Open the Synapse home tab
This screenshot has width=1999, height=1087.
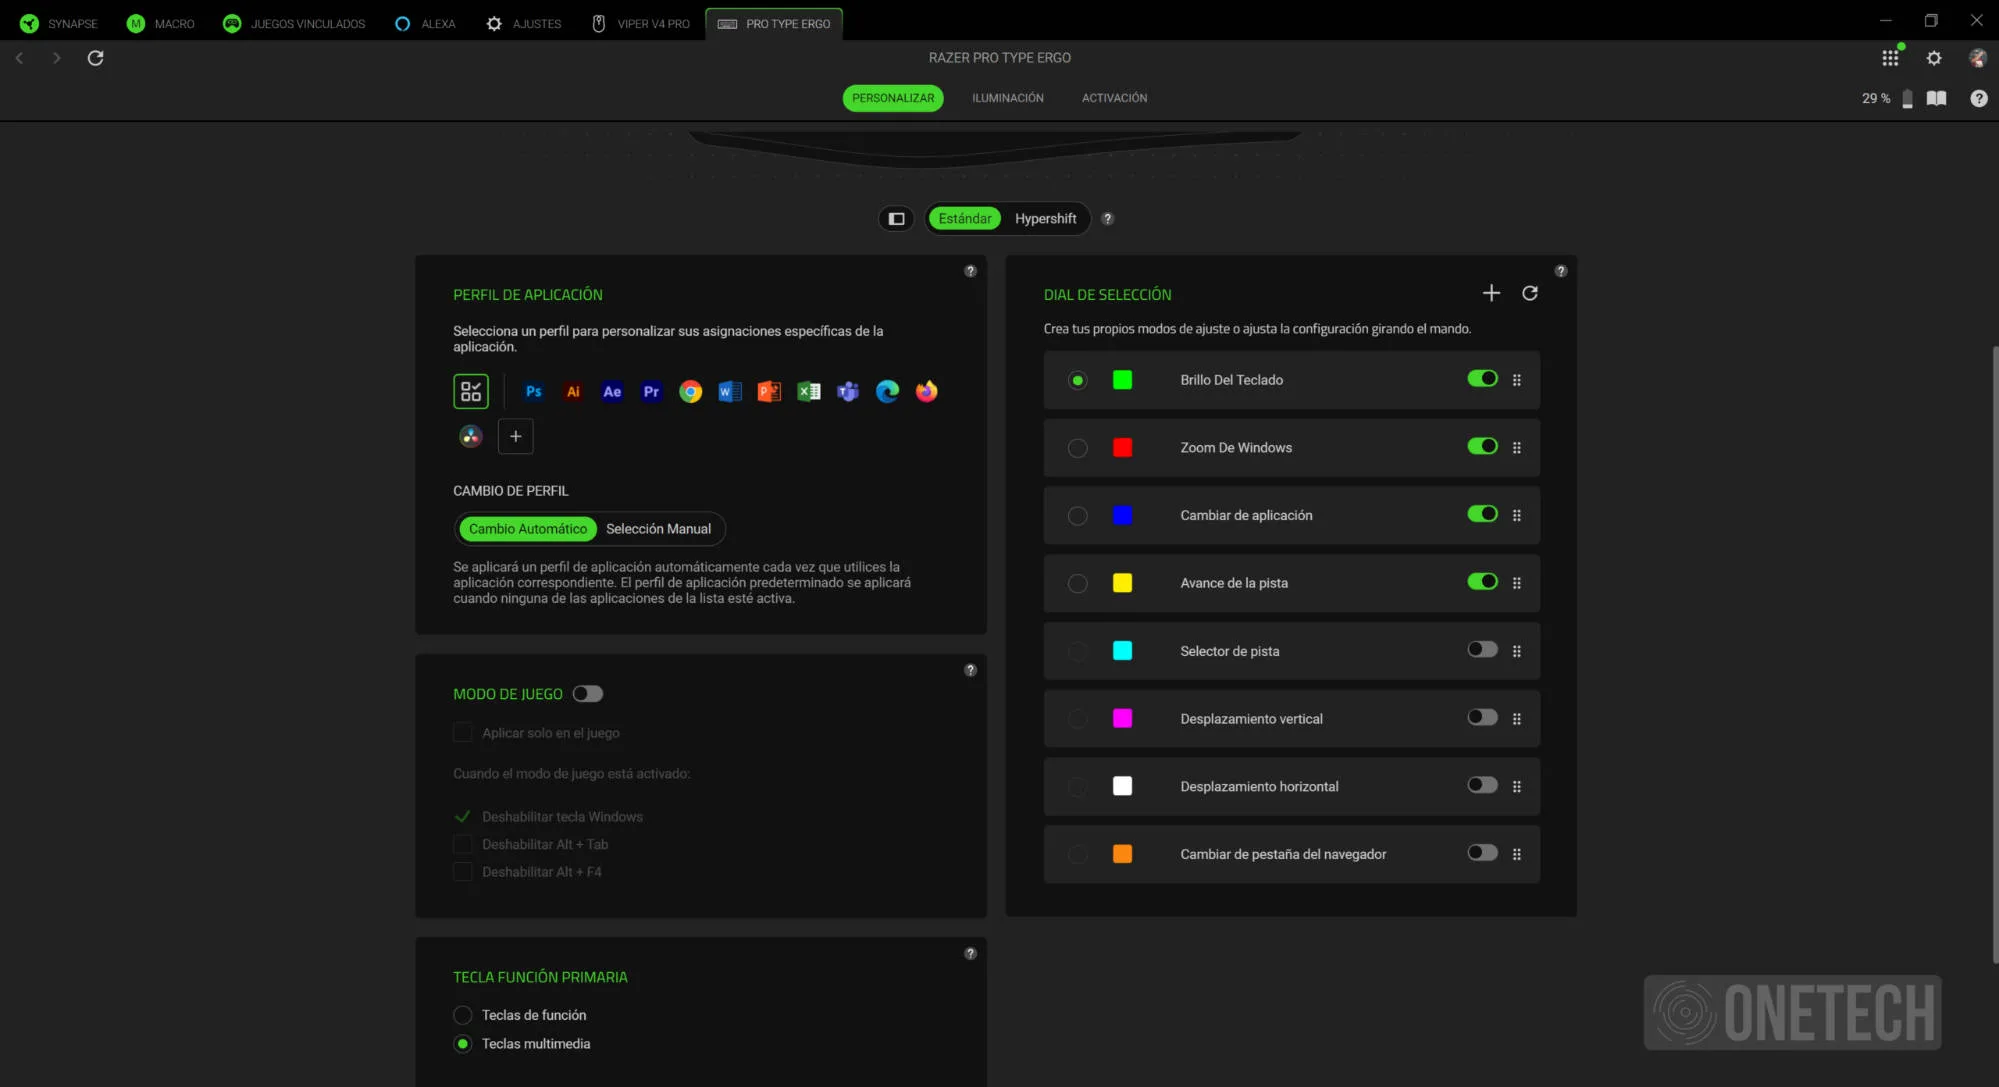click(59, 23)
